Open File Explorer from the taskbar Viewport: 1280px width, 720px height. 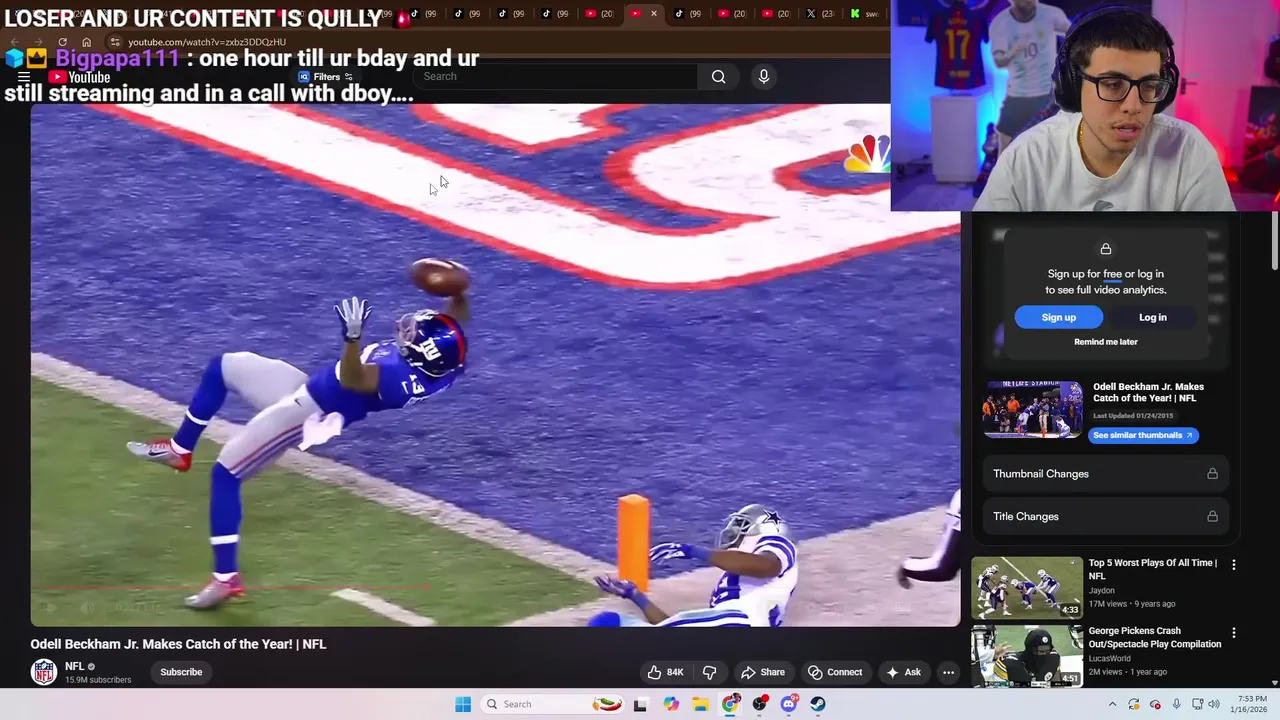pyautogui.click(x=700, y=704)
